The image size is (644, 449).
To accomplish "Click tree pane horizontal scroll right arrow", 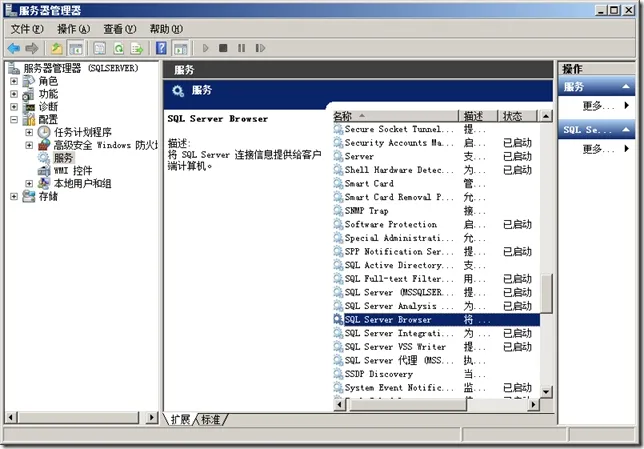I will pos(152,418).
